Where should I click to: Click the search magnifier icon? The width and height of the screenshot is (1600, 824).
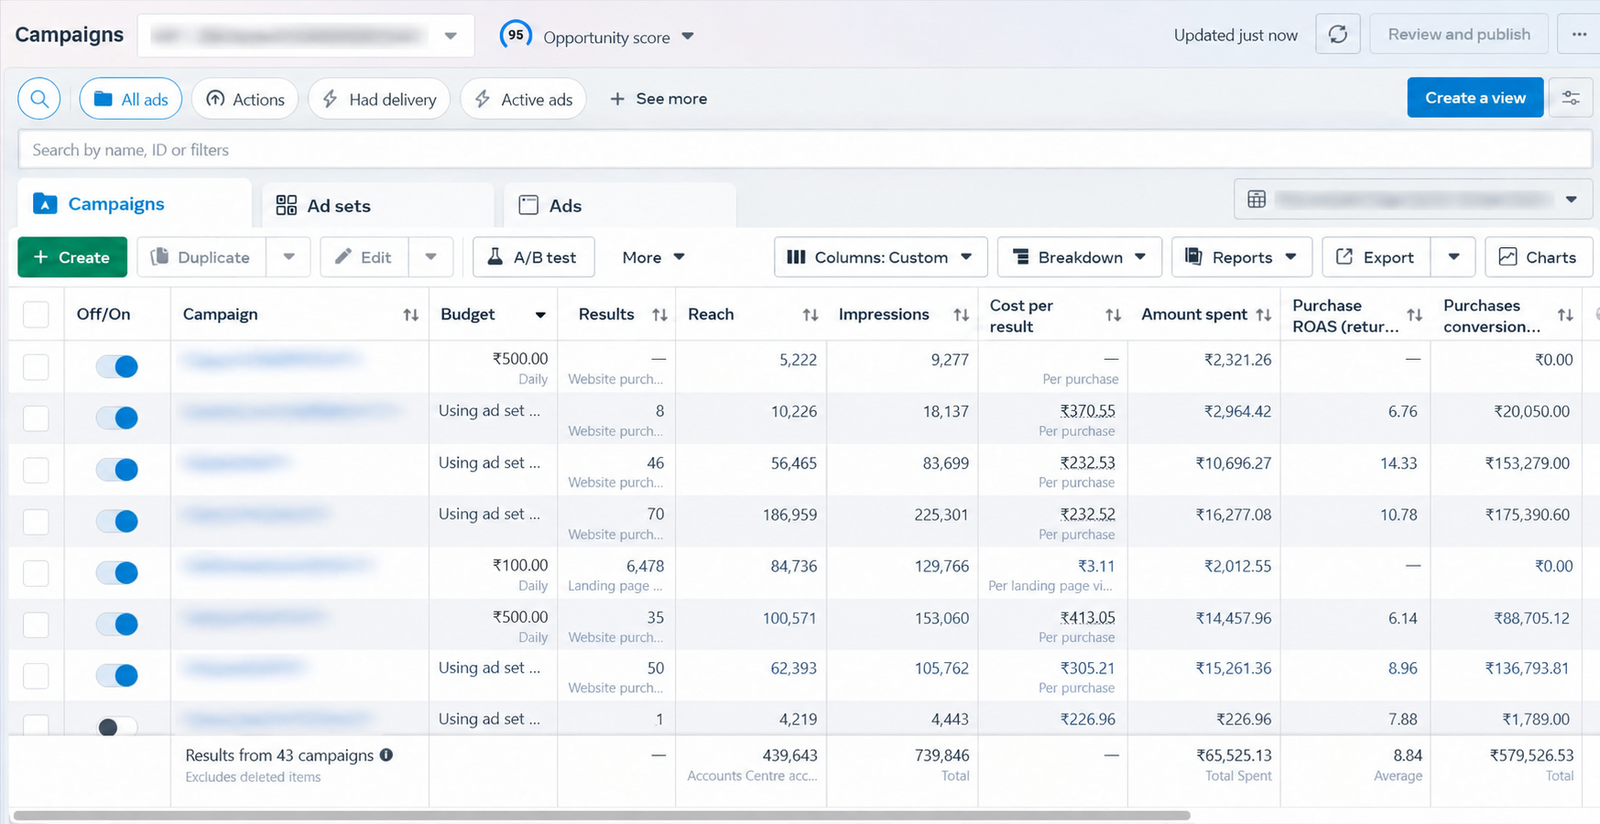point(40,99)
